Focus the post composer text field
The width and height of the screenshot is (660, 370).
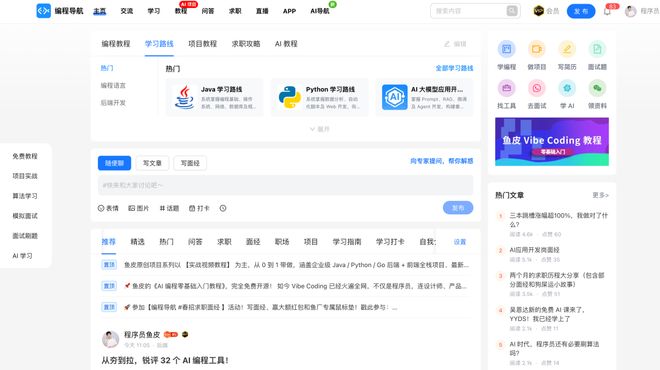point(285,185)
